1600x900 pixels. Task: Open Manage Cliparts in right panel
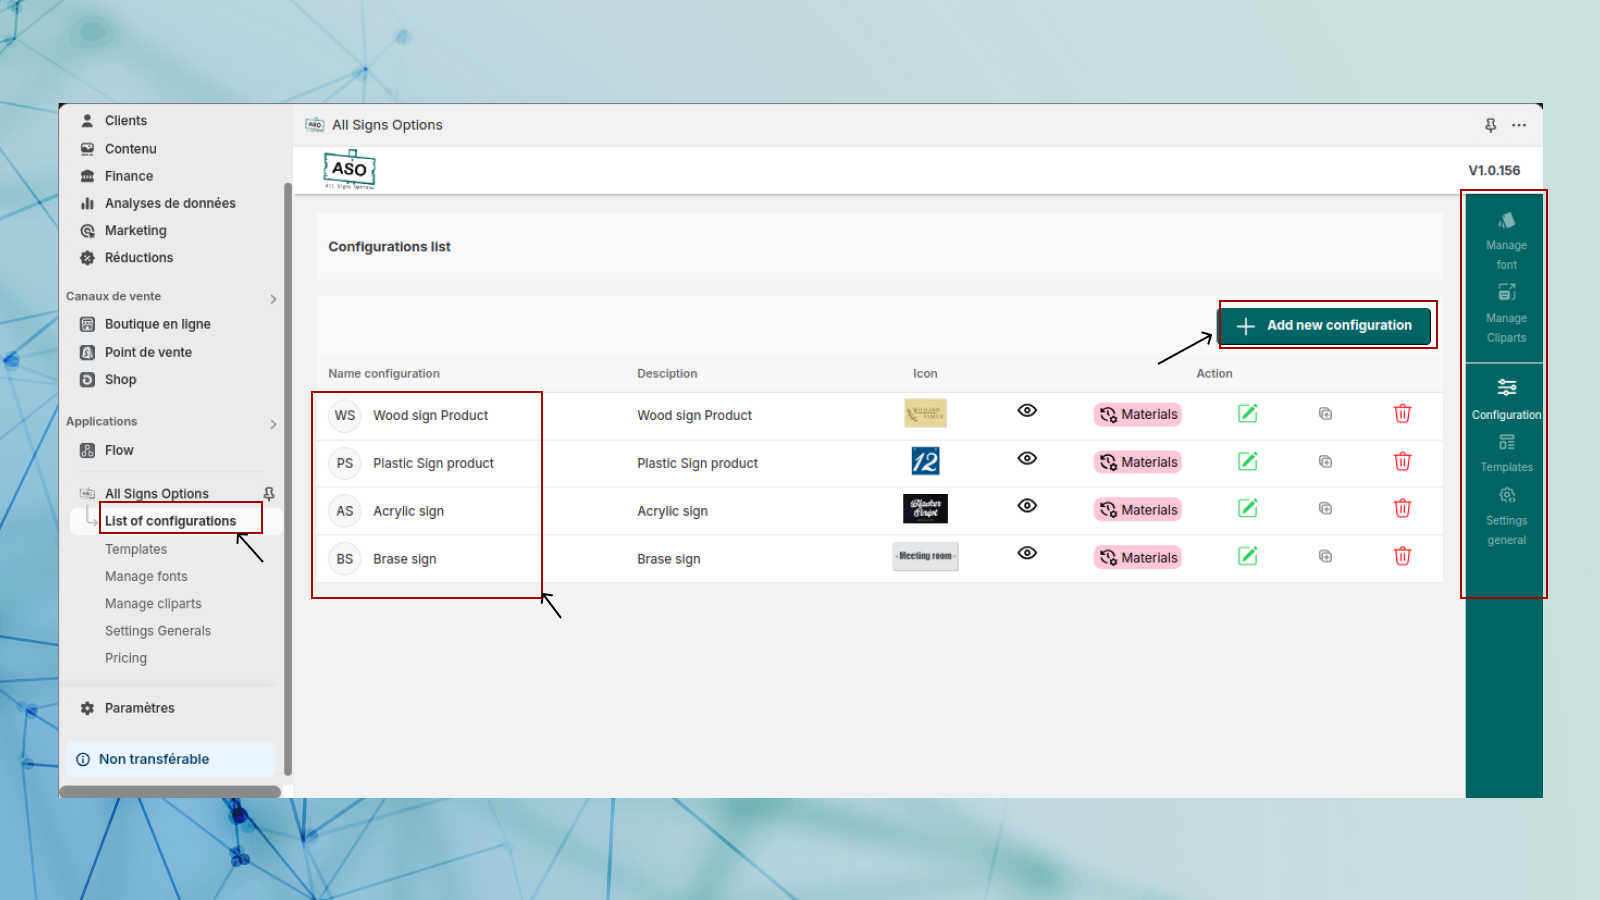[x=1506, y=313]
